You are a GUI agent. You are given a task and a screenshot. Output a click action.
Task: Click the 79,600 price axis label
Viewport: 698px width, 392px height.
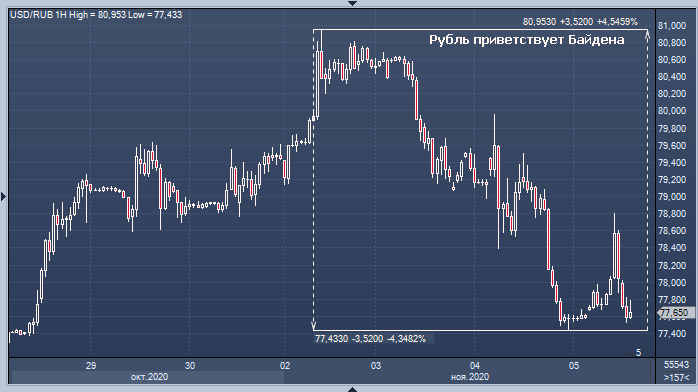pos(672,145)
